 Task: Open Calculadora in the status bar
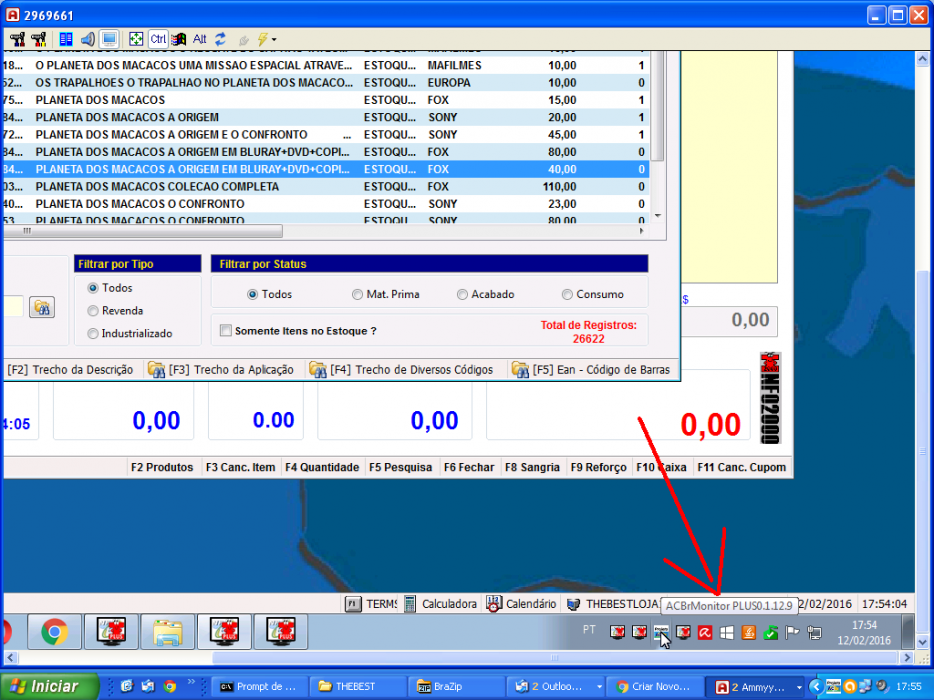[441, 604]
